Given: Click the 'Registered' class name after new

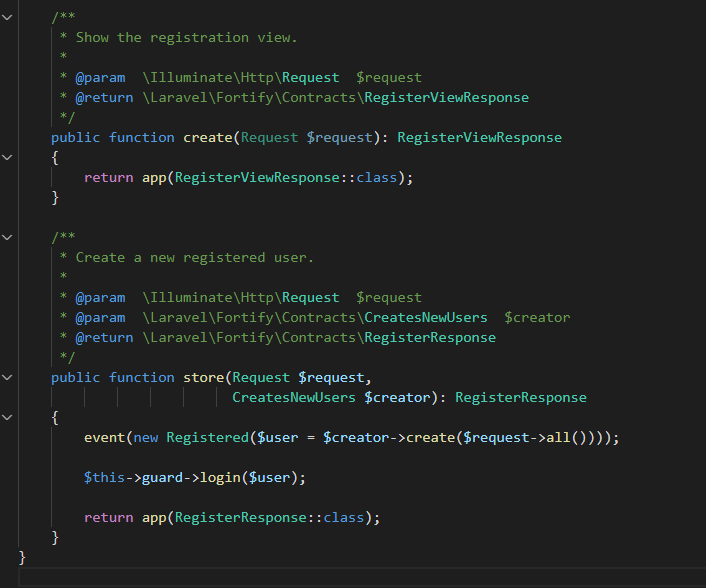Looking at the screenshot, I should (x=208, y=438).
